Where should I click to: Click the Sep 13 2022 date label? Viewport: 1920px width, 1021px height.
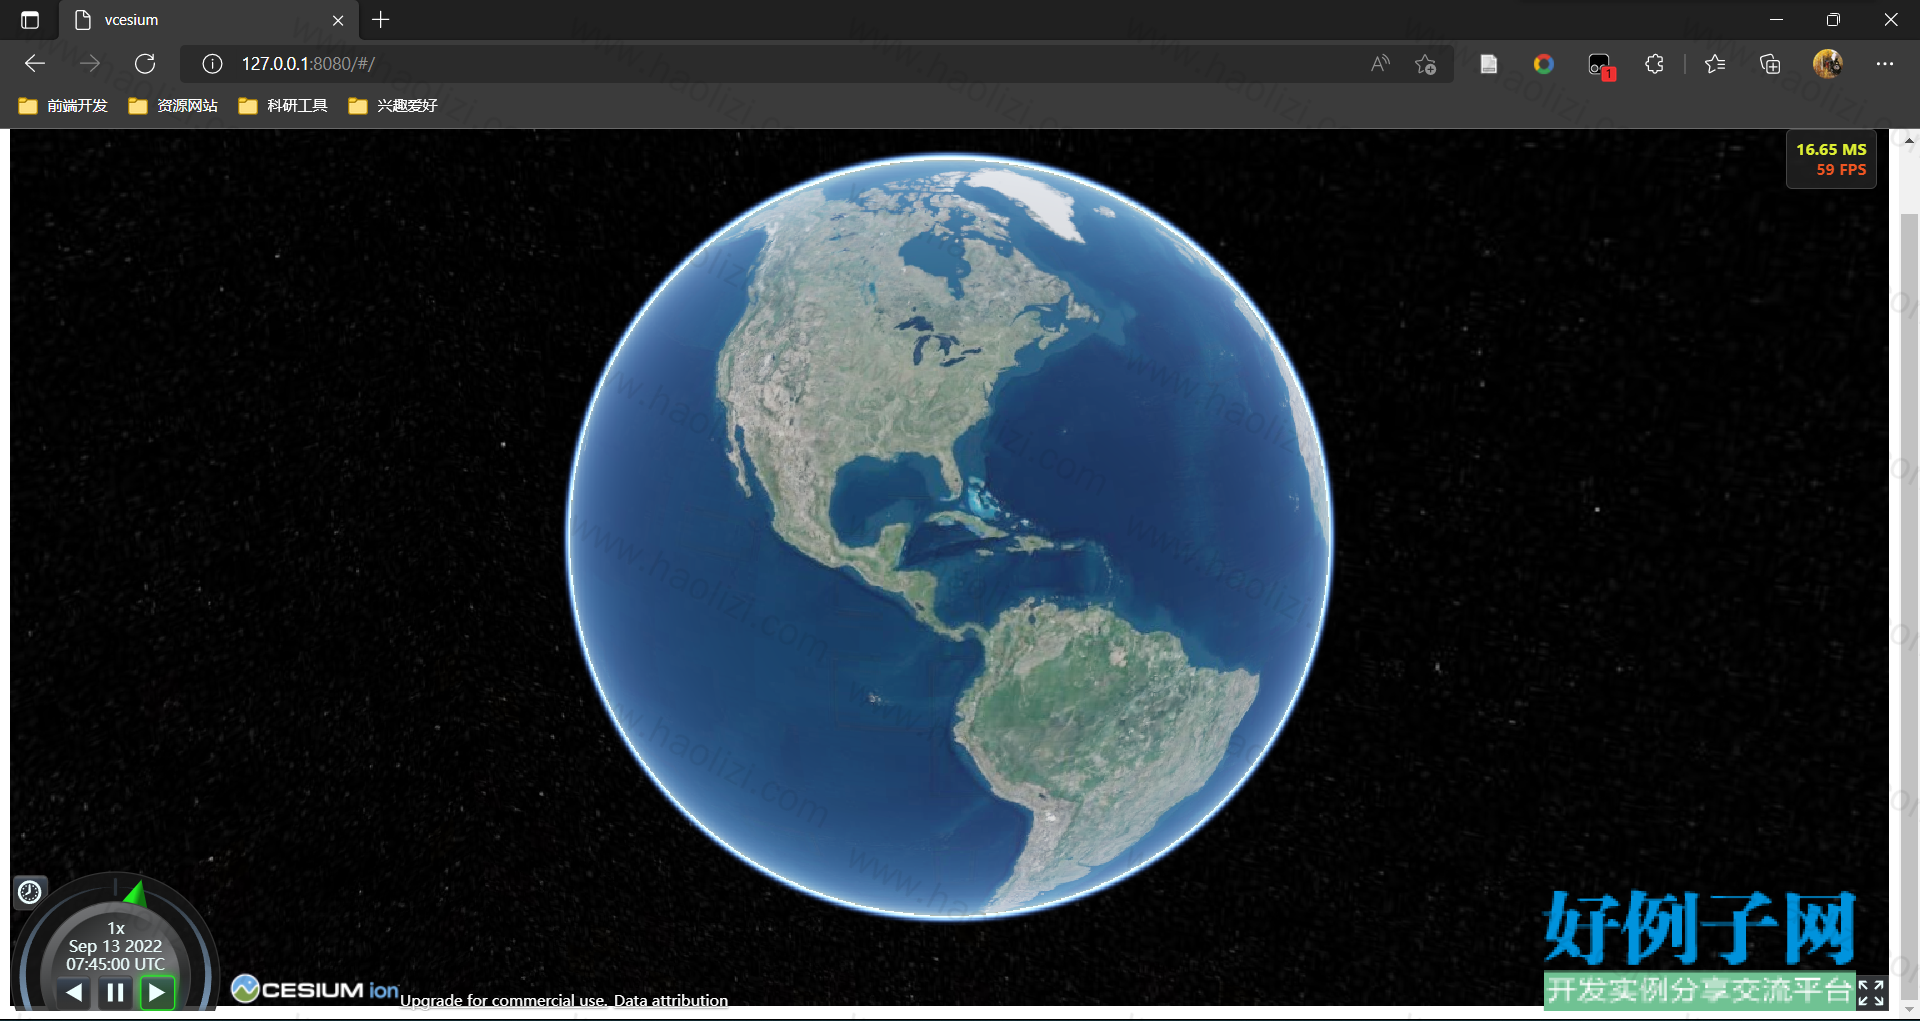[x=115, y=946]
